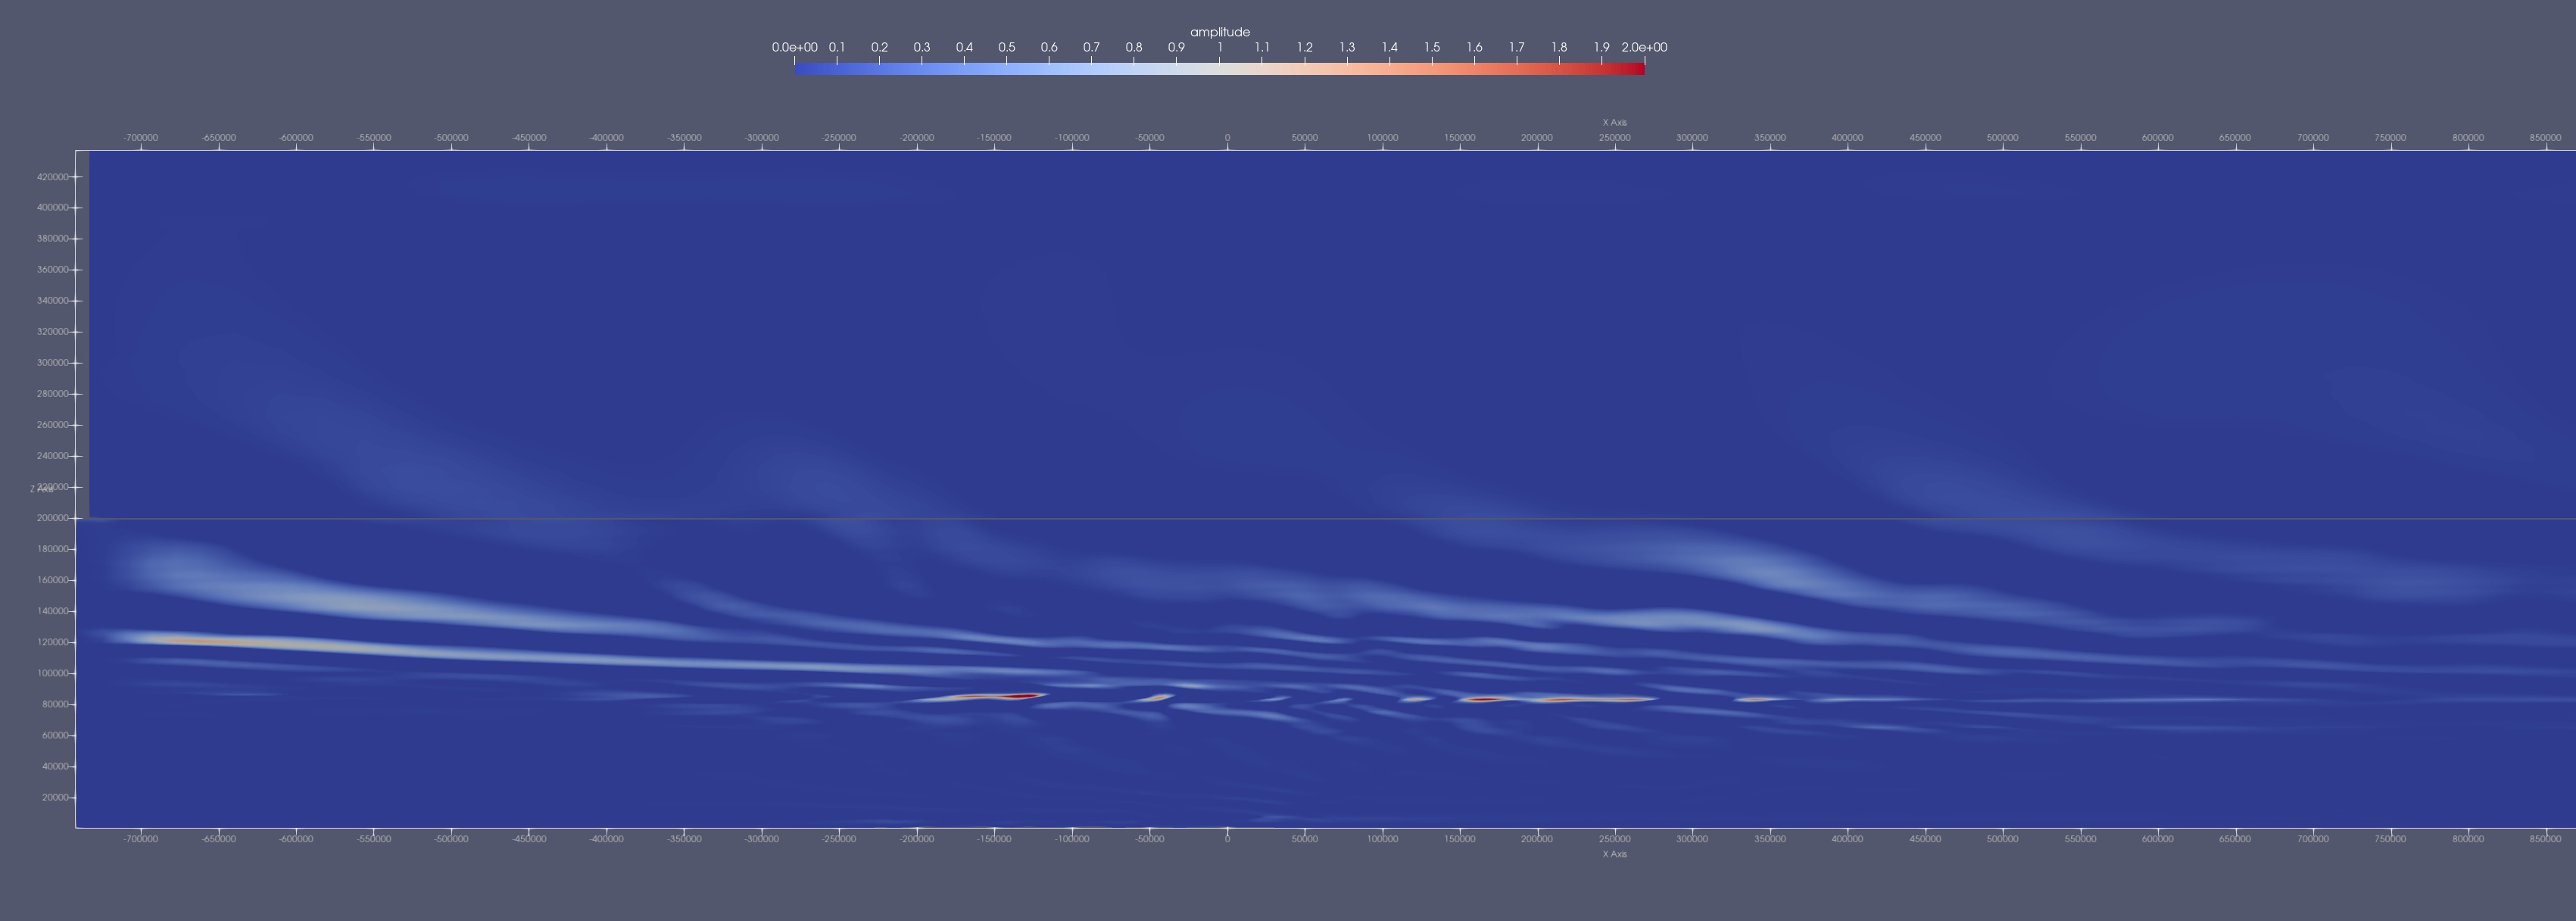
Task: Click the 0.5 label on color legend
Action: (x=1007, y=47)
